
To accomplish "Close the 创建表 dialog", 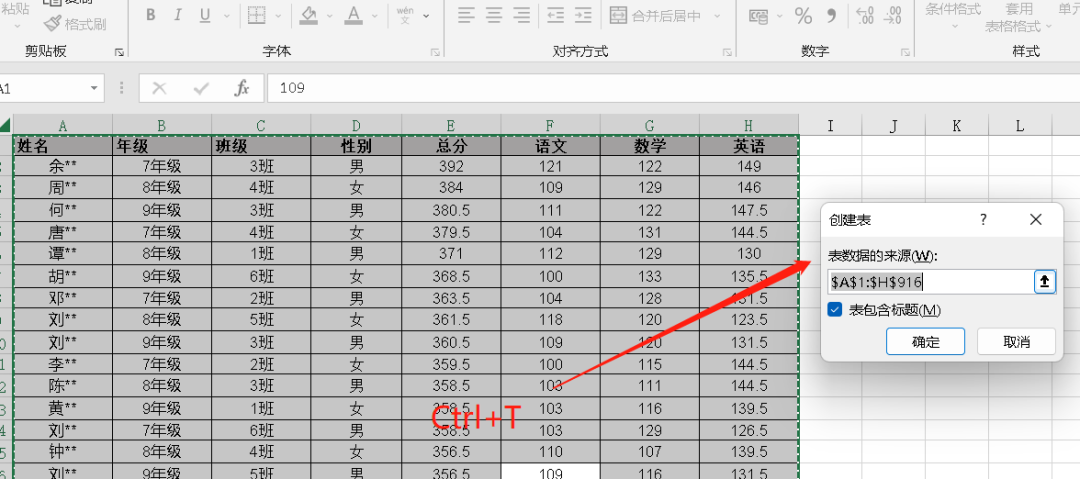I will click(1035, 220).
